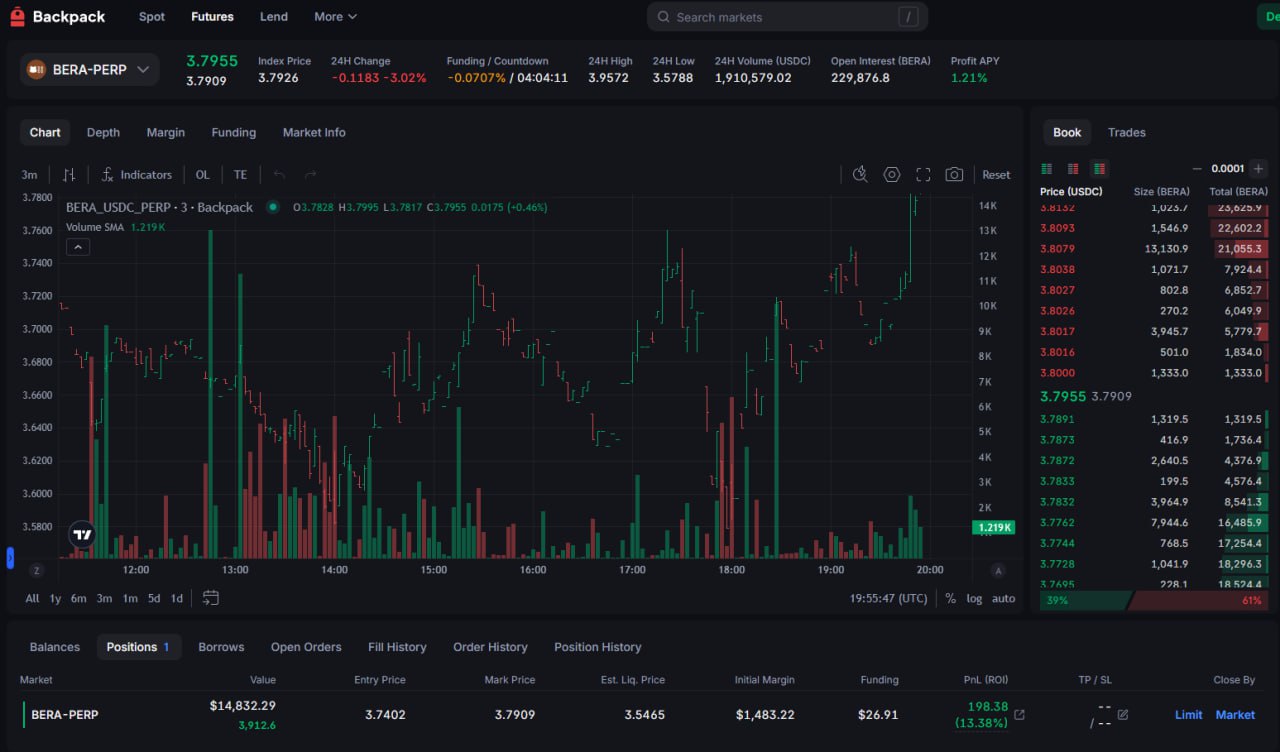
Task: Toggle log scale mode
Action: (974, 598)
